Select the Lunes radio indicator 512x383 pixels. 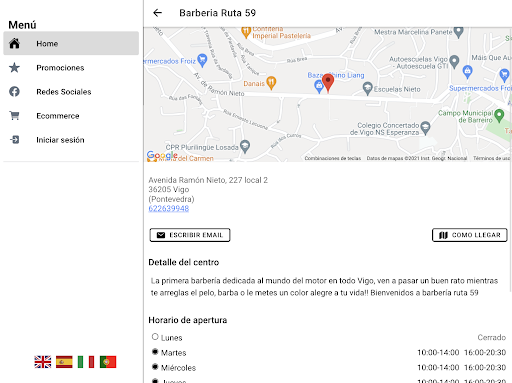pyautogui.click(x=155, y=337)
